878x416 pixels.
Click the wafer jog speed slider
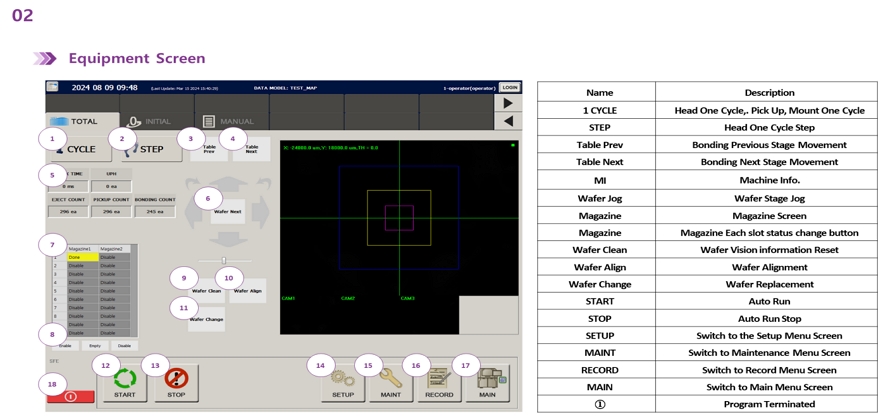tap(223, 261)
